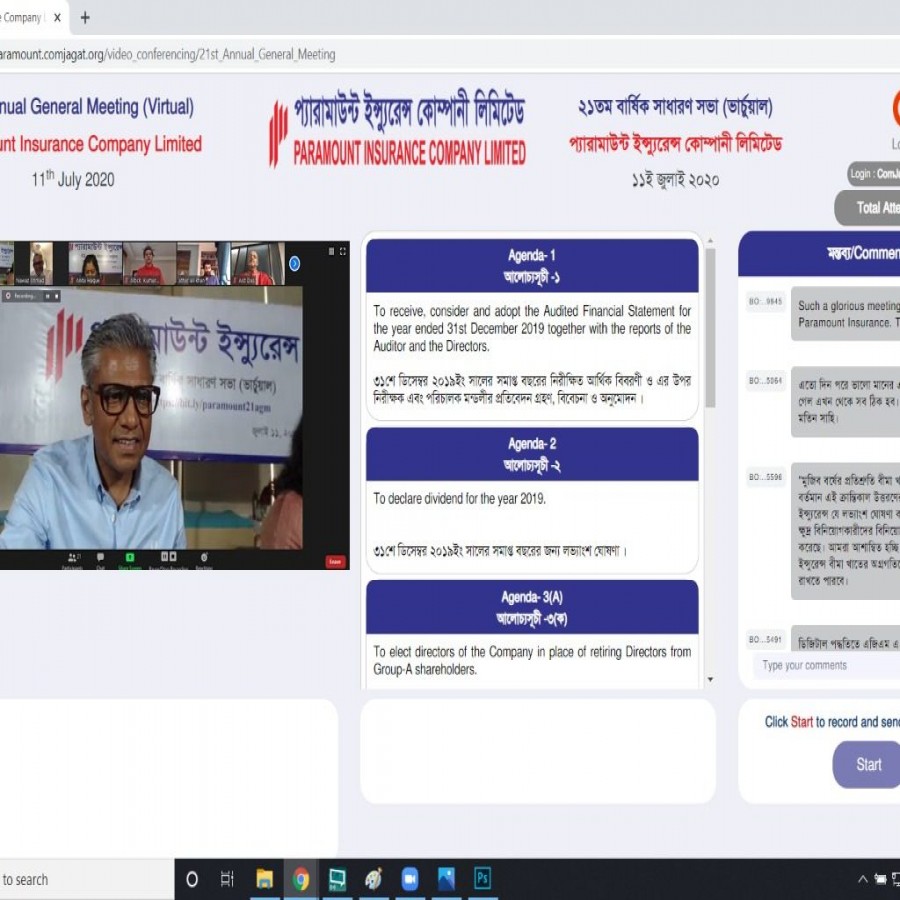The height and width of the screenshot is (900, 900).
Task: Close the current Chrome browser tab
Action: pos(57,18)
